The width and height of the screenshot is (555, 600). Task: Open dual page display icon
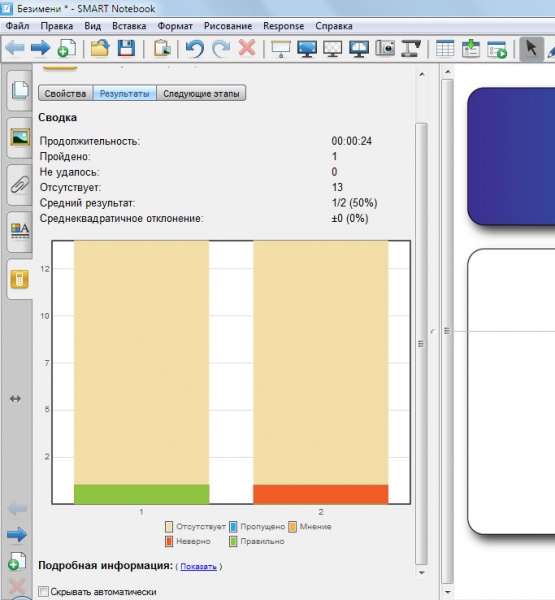[x=359, y=49]
